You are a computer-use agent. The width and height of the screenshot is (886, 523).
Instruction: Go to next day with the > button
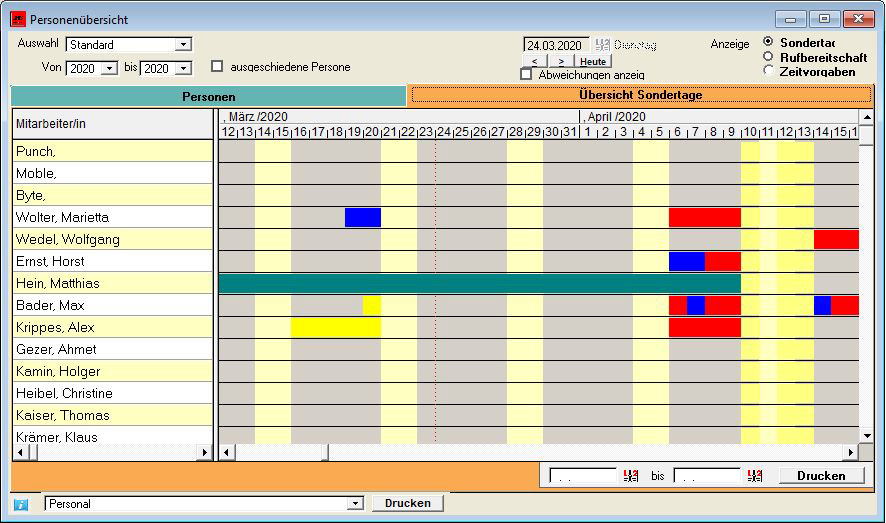(561, 62)
